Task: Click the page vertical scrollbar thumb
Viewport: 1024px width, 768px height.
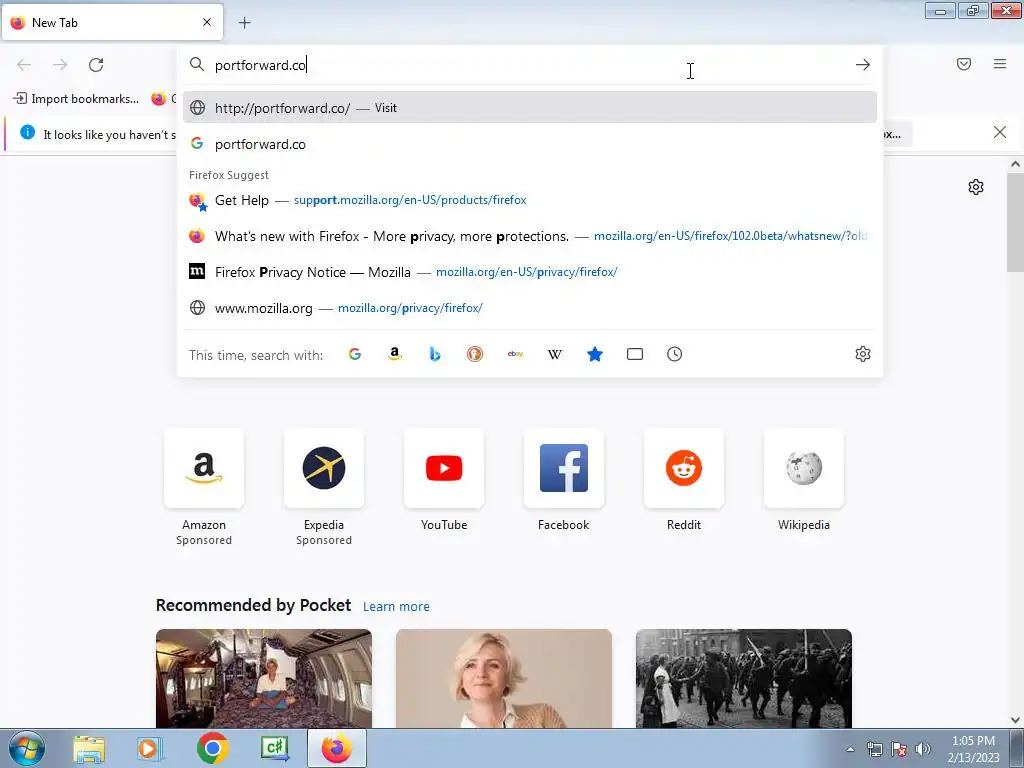Action: tap(1015, 223)
